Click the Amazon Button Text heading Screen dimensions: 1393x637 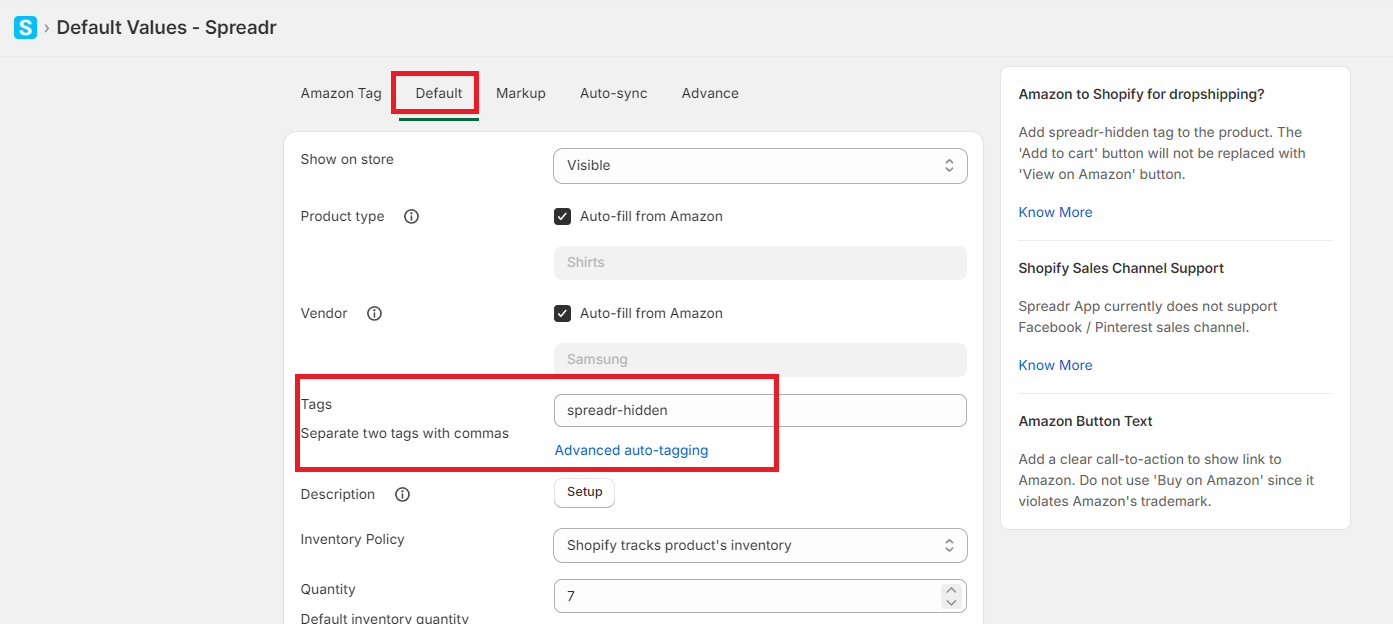[x=1086, y=421]
